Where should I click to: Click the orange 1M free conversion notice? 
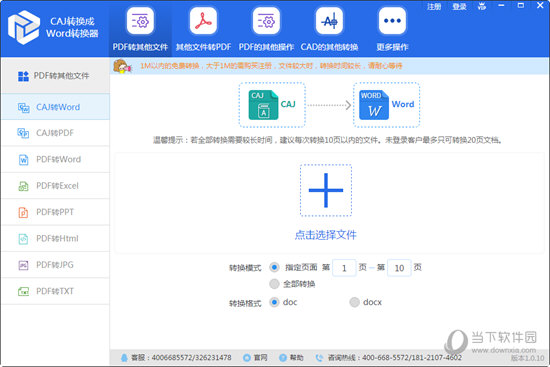(x=271, y=66)
